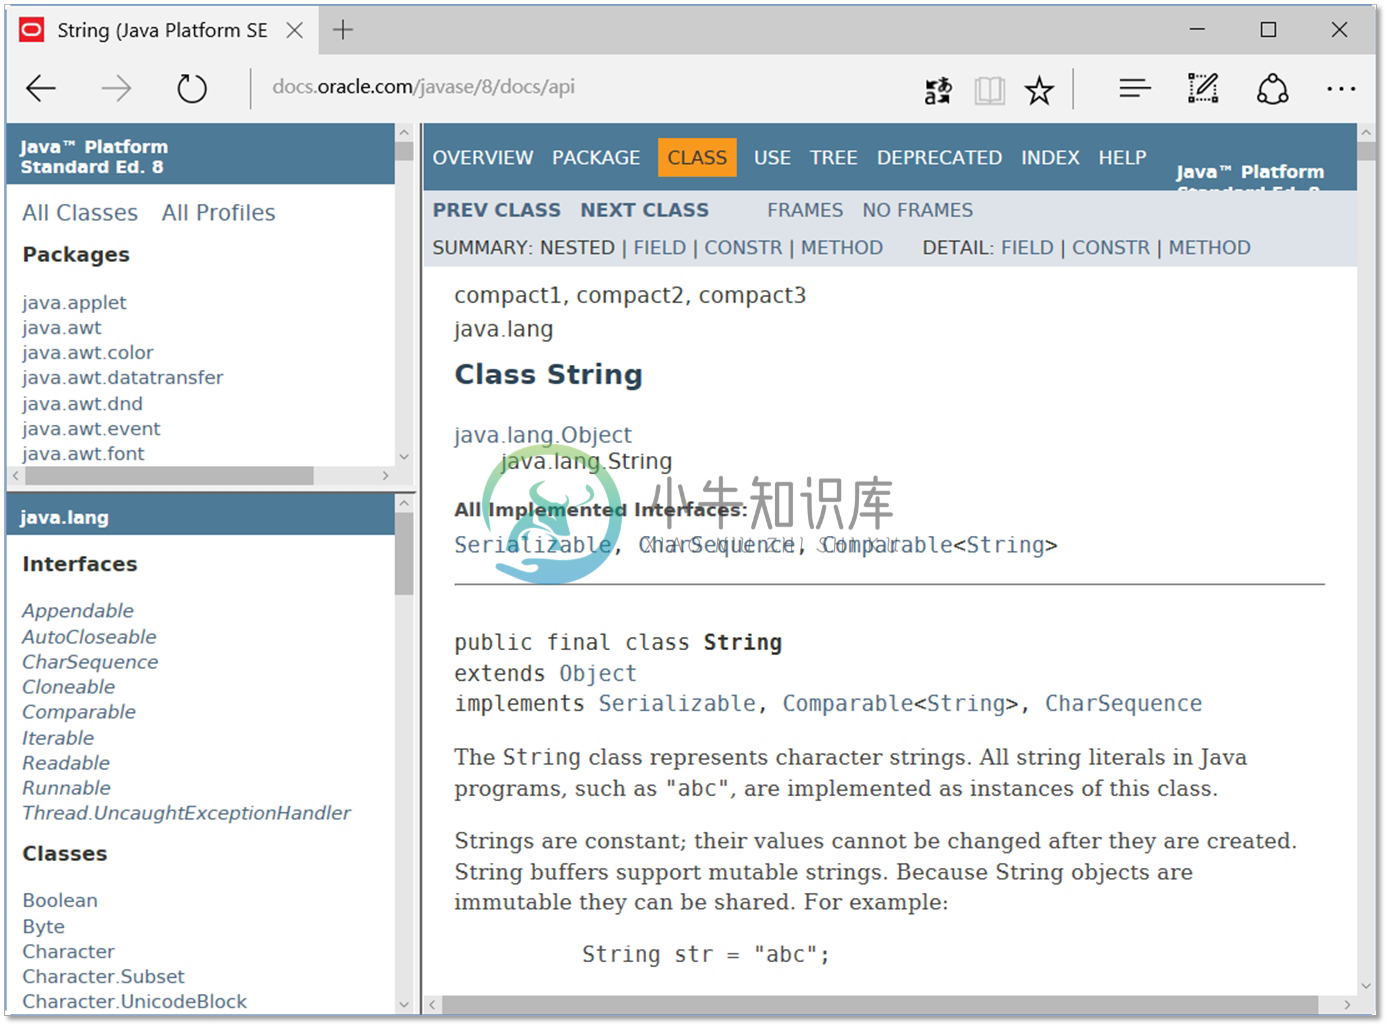1388x1027 pixels.
Task: Jump to detail METHOD section
Action: [x=1209, y=248]
